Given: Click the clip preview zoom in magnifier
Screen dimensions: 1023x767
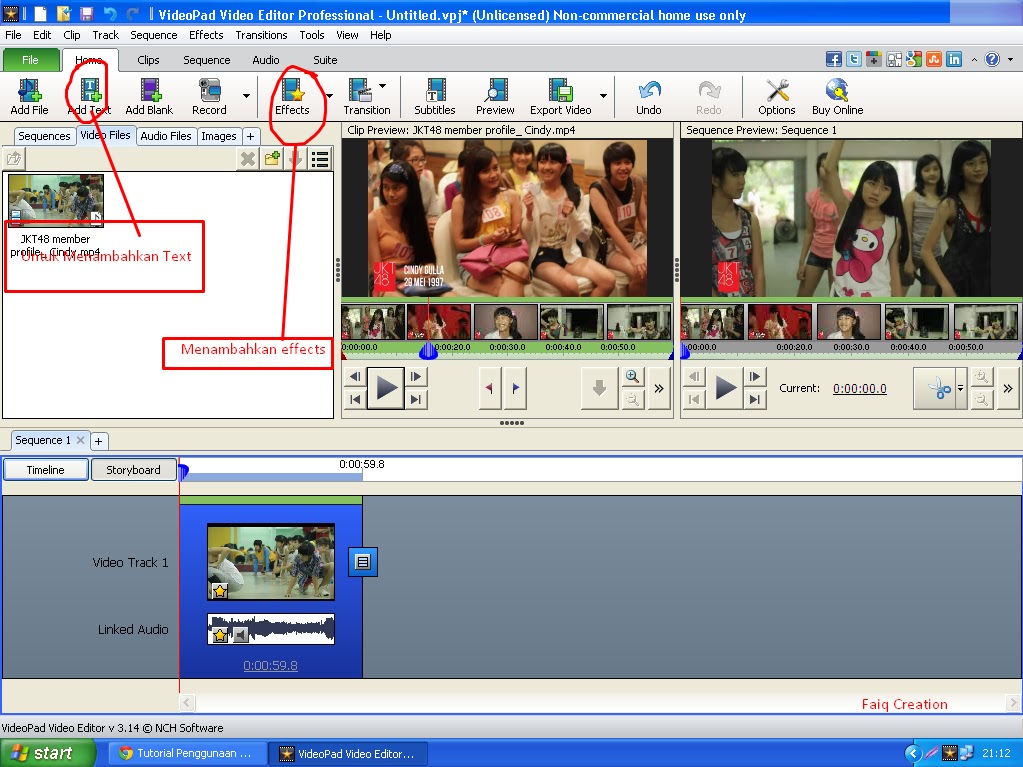Looking at the screenshot, I should click(632, 376).
